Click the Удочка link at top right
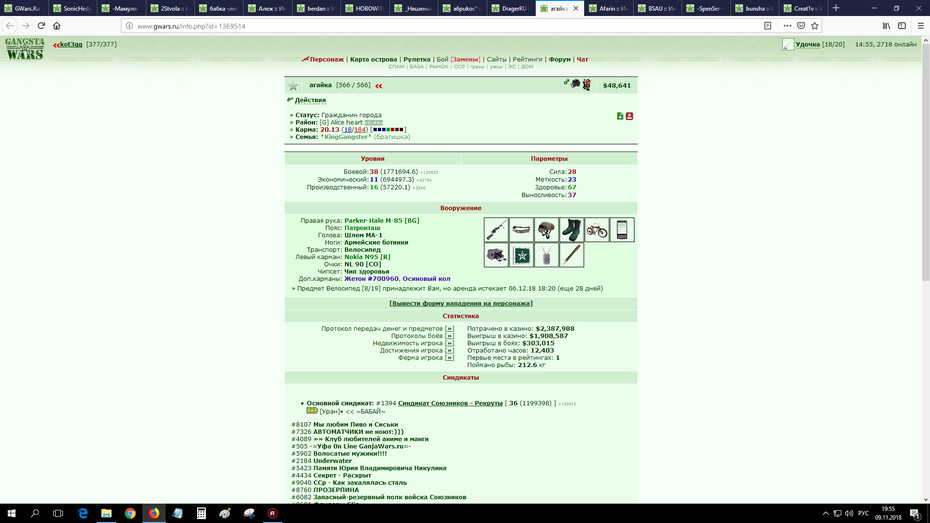Viewport: 930px width, 523px height. pyautogui.click(x=808, y=44)
